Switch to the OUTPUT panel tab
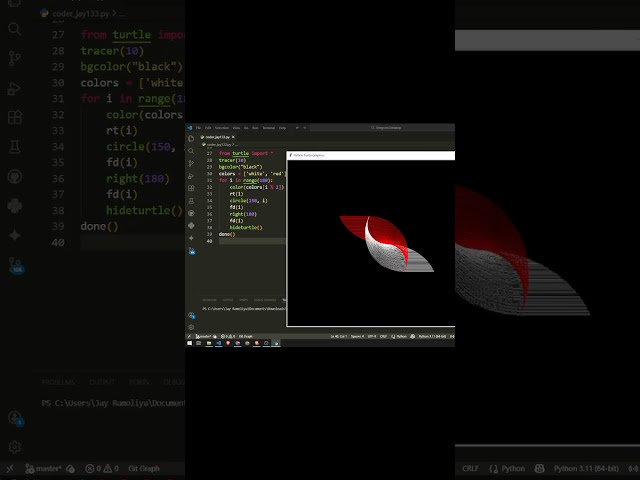This screenshot has height=480, width=640. 228,300
